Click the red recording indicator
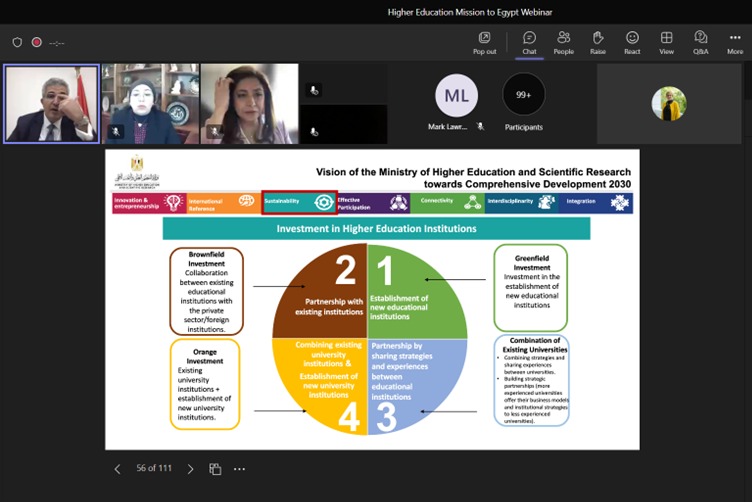 coord(37,42)
